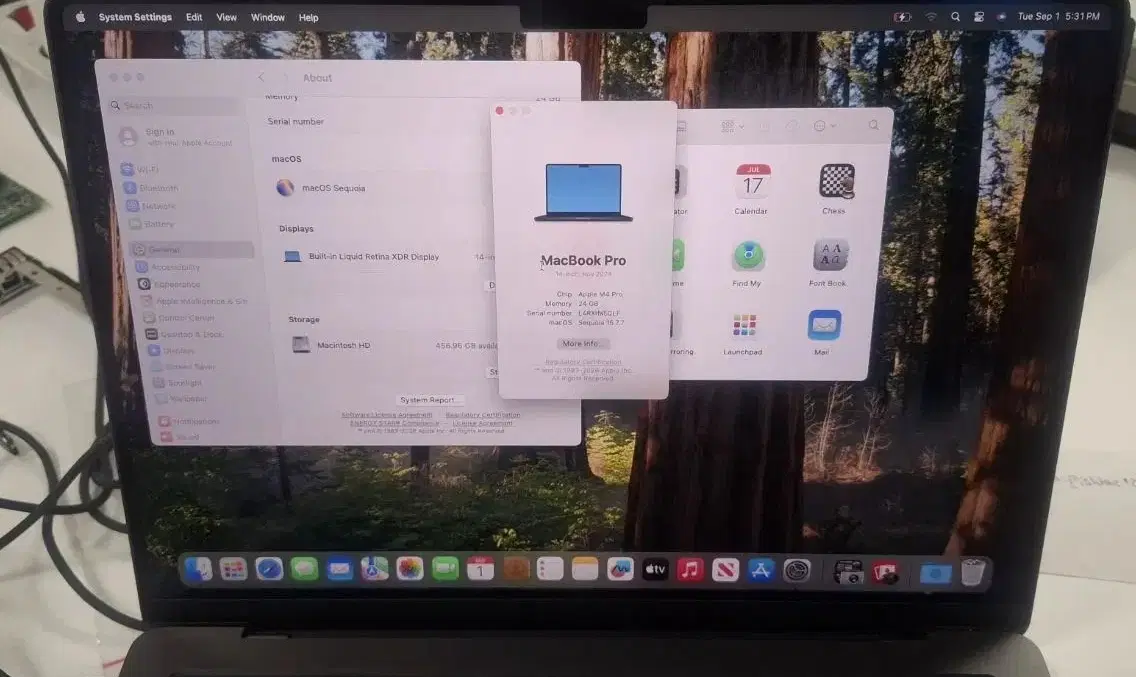This screenshot has height=677, width=1136.
Task: Open Calendar app in Finder window
Action: (x=752, y=189)
